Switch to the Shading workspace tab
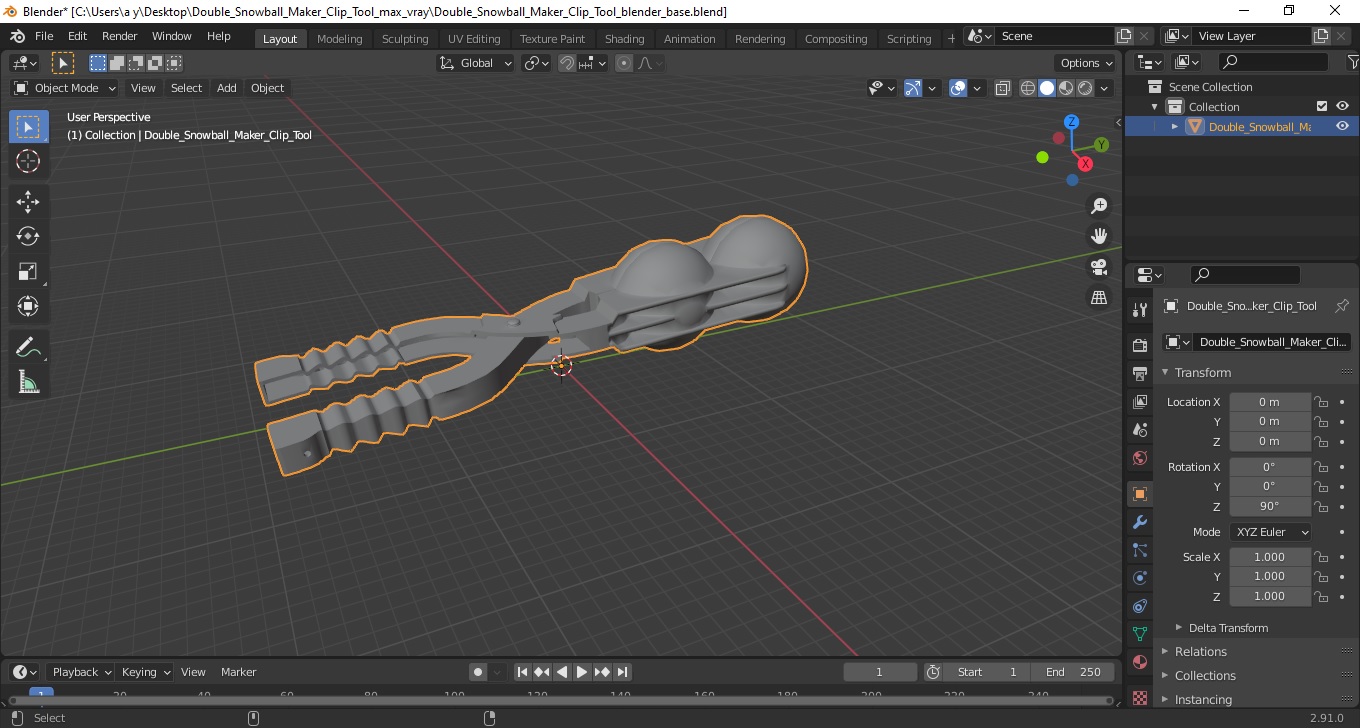 624,39
